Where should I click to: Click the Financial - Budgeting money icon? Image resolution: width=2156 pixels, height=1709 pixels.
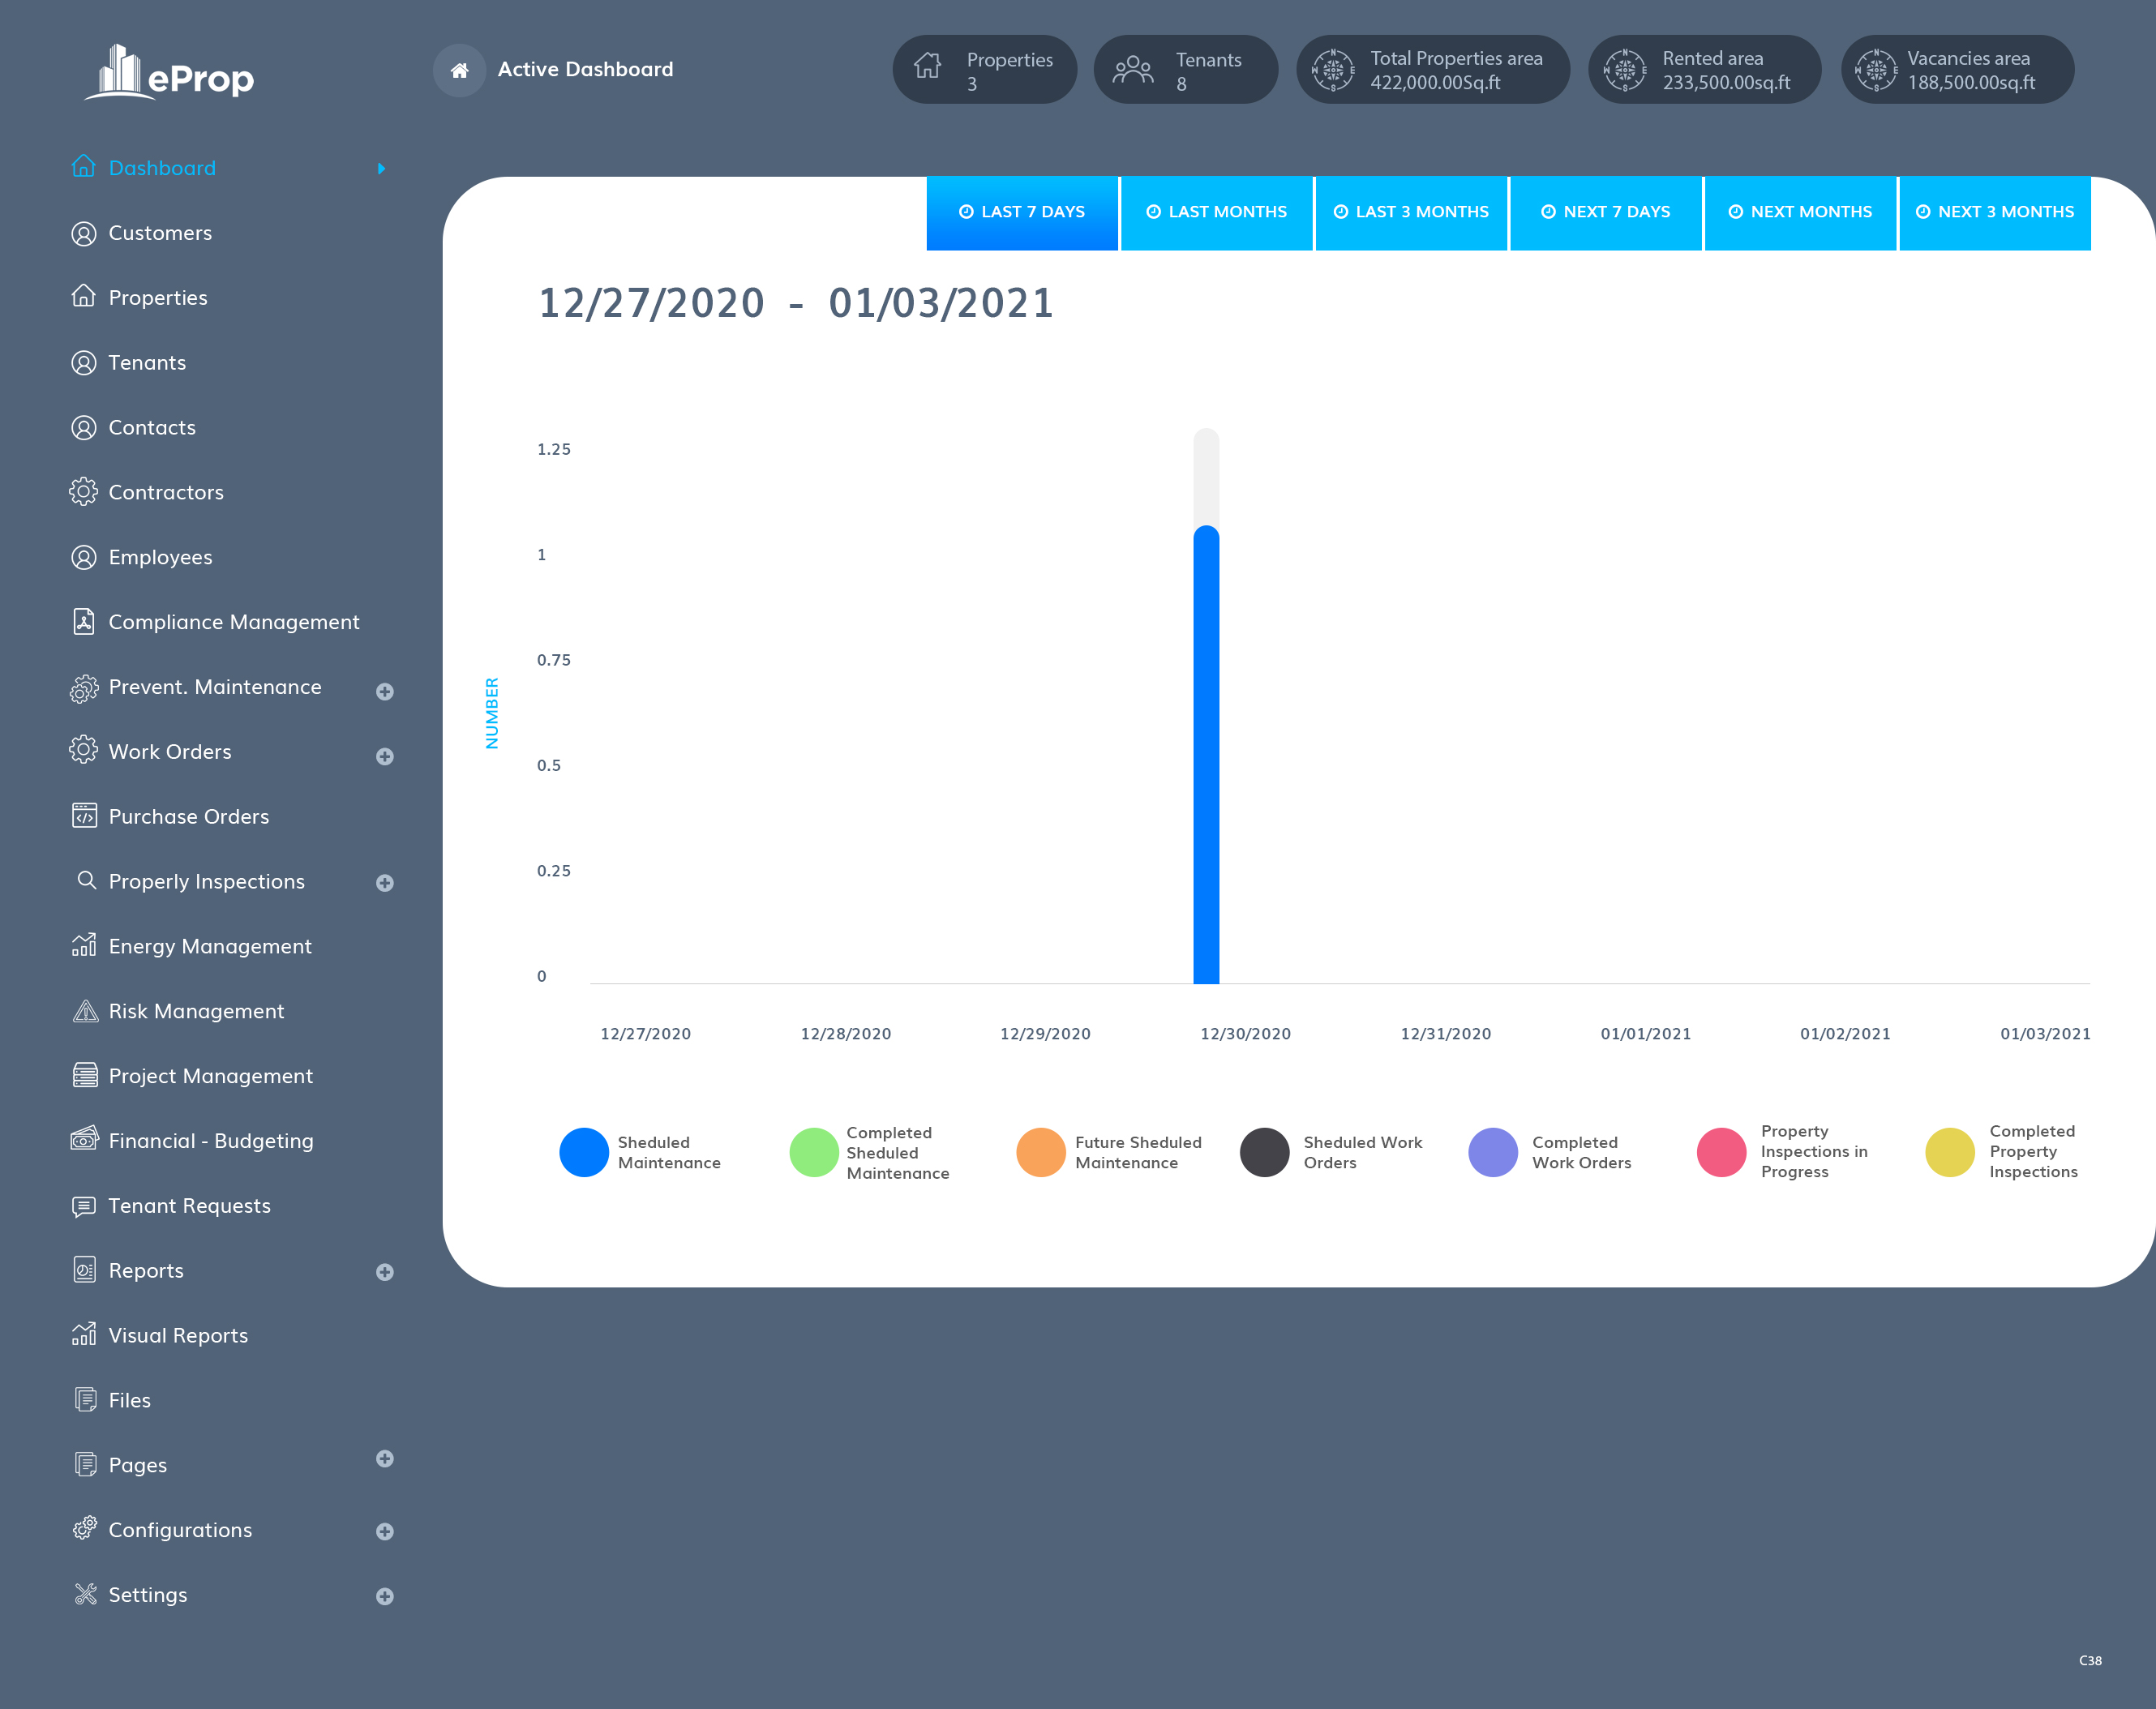(x=84, y=1140)
